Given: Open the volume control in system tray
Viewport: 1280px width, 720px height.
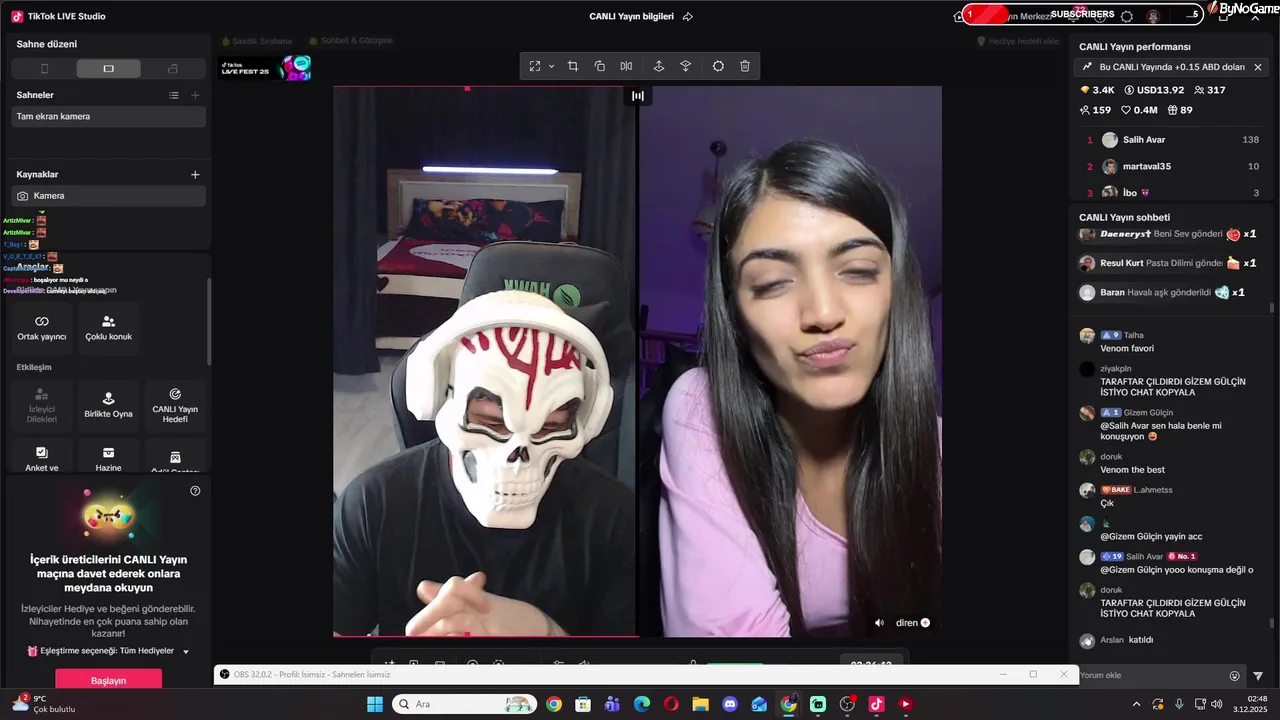Looking at the screenshot, I should tap(1217, 704).
